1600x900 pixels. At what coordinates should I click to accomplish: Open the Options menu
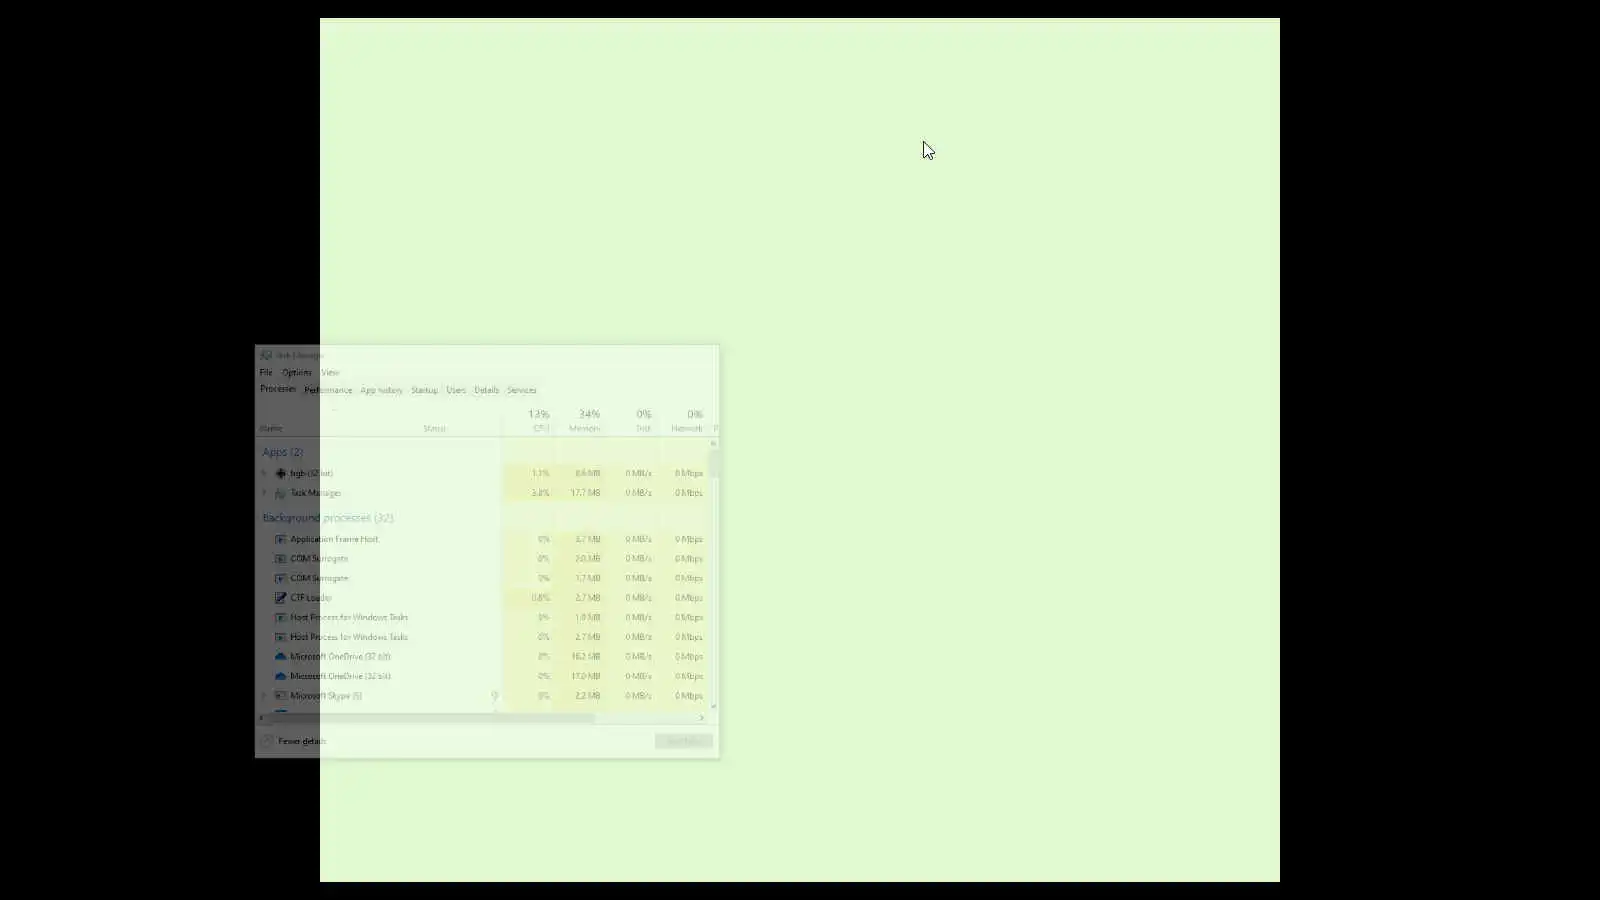[297, 372]
